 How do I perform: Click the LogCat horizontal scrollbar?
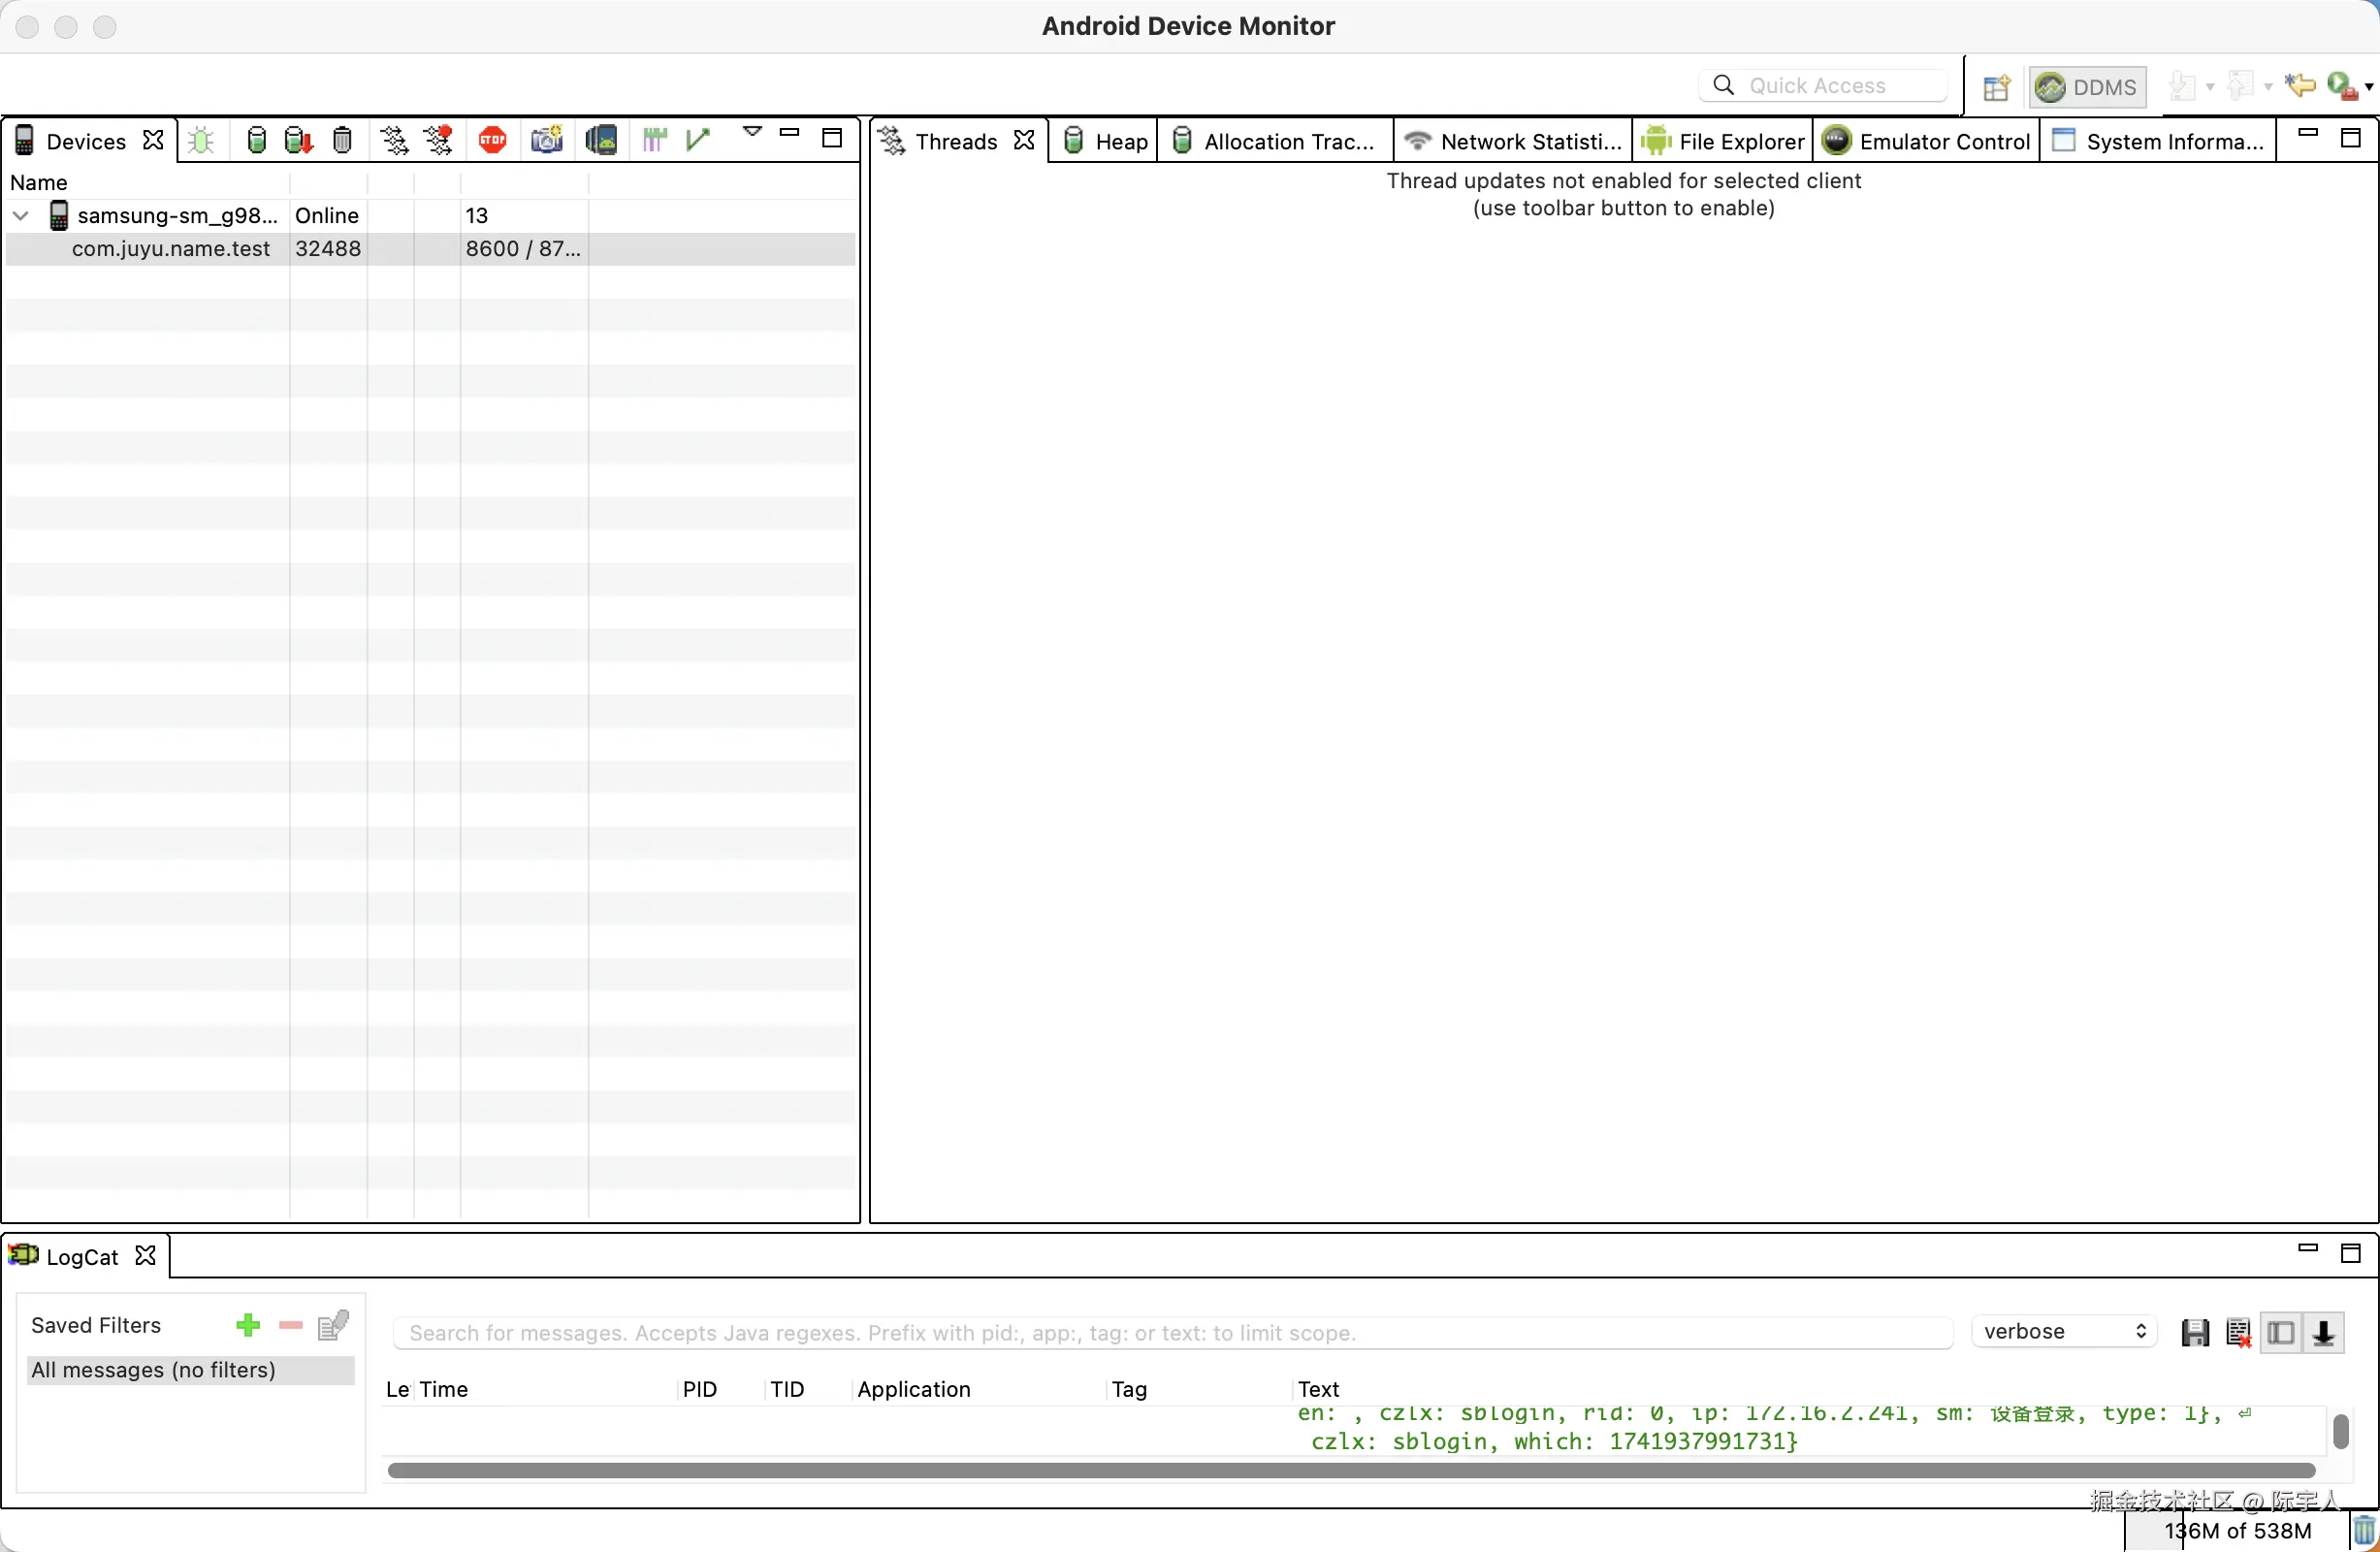(x=1350, y=1470)
